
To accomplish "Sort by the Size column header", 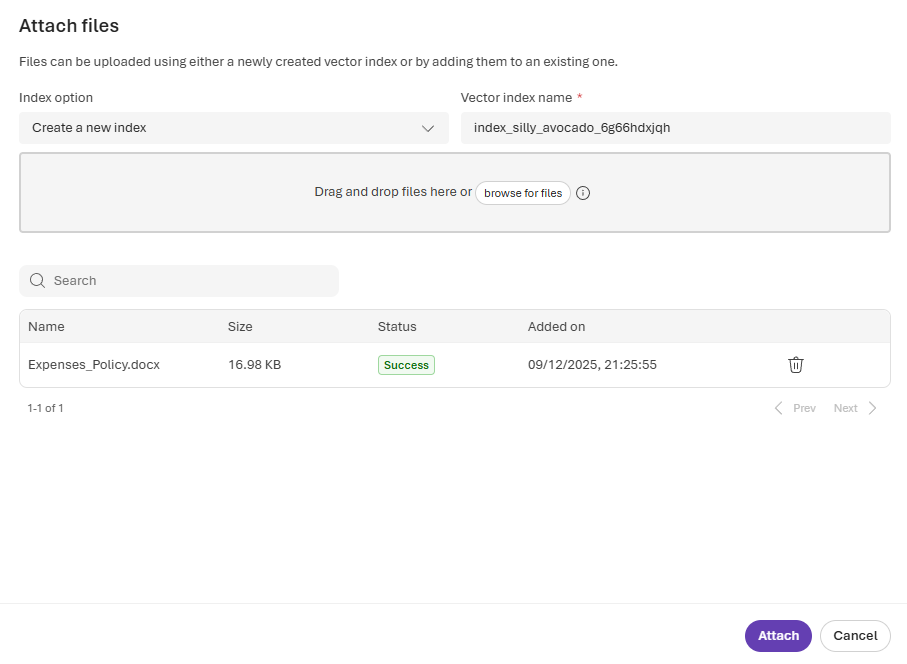I will [240, 326].
